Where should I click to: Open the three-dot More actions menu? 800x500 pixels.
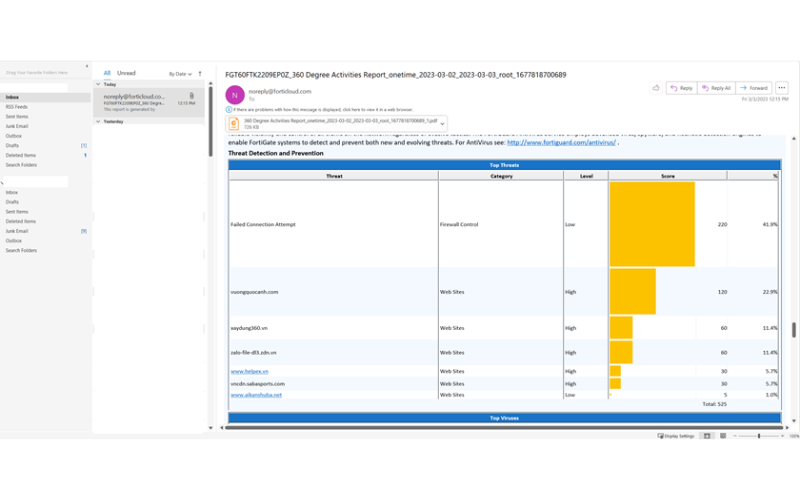point(782,88)
